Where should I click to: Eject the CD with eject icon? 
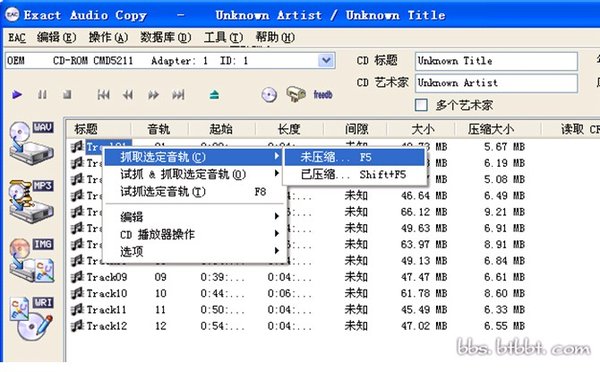[x=214, y=95]
